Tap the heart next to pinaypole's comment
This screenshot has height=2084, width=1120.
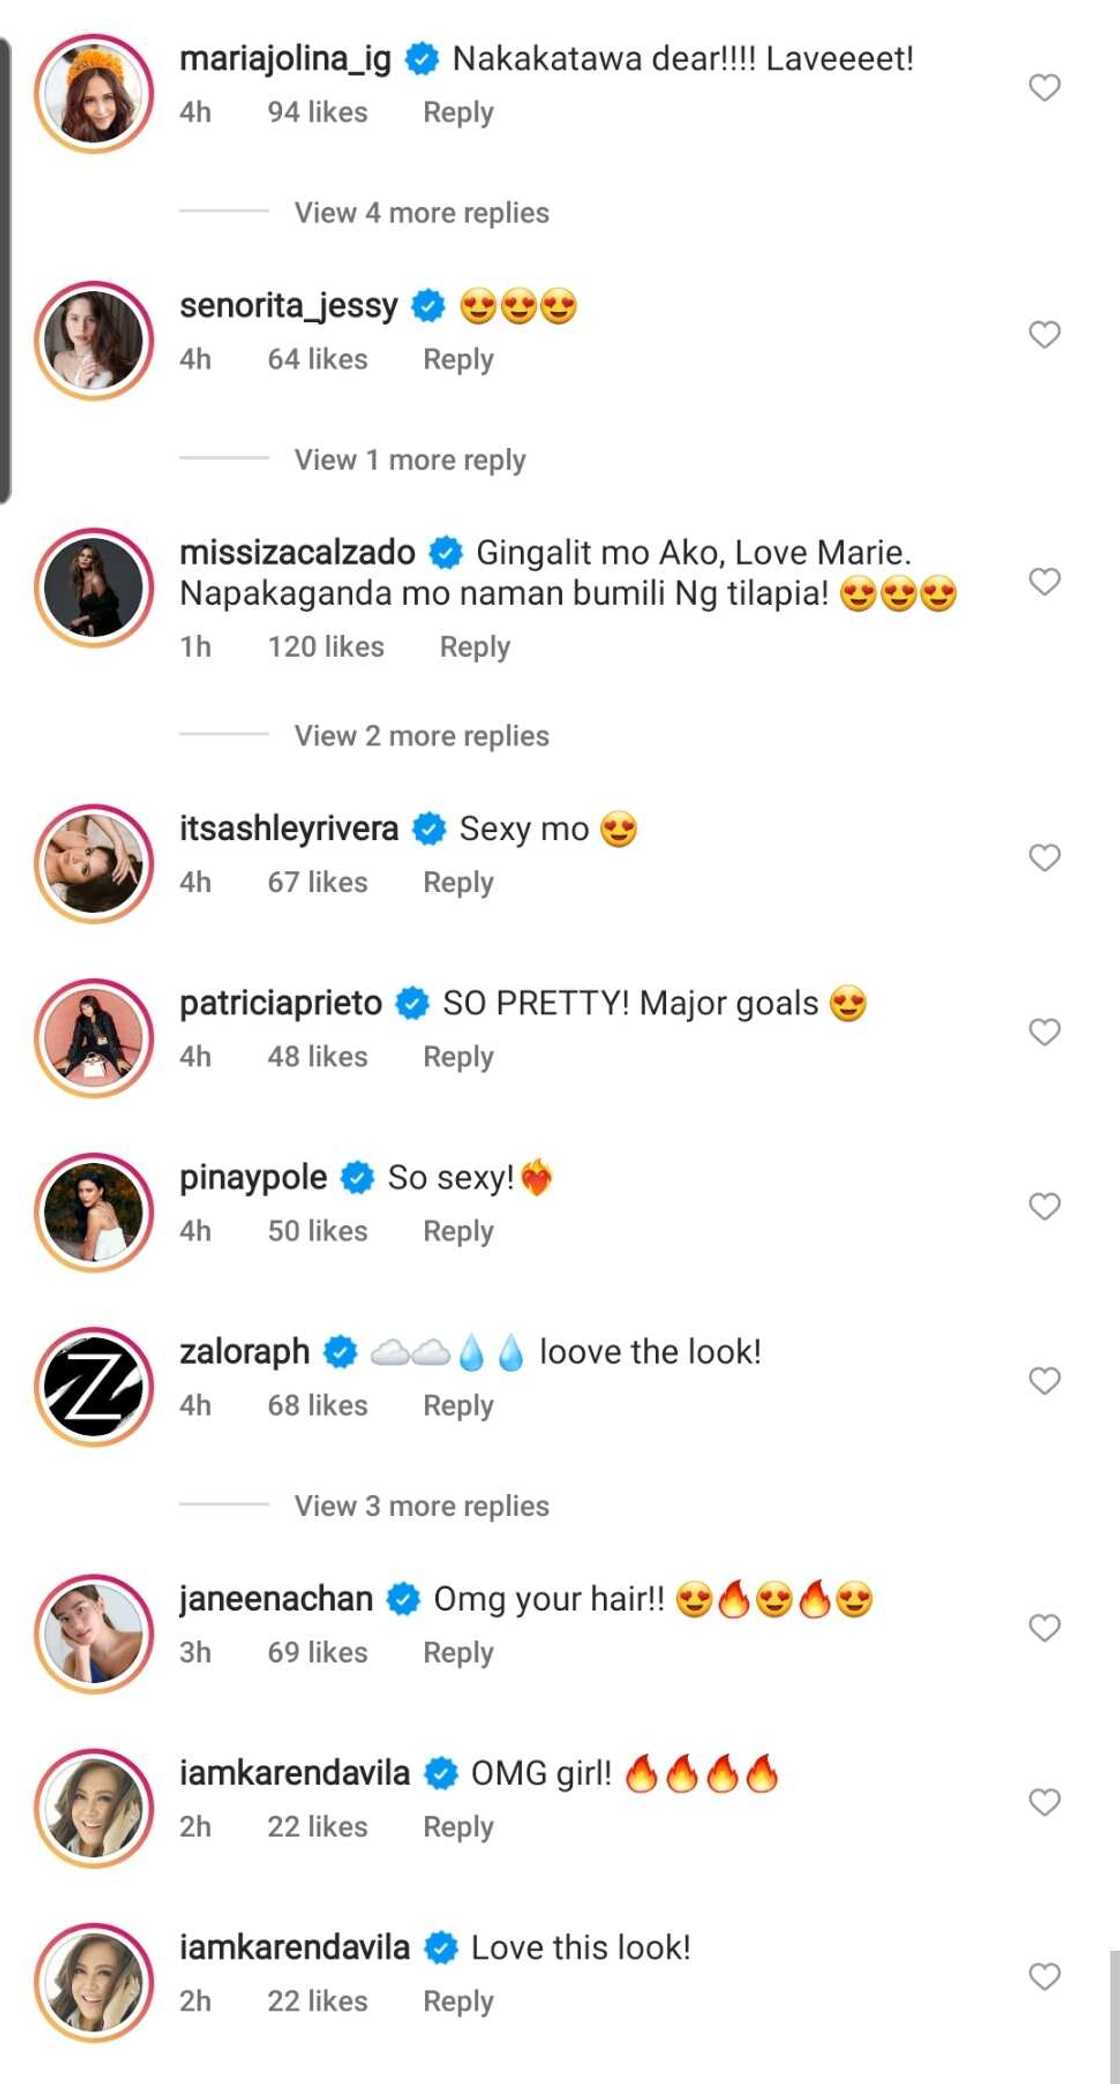1044,1206
